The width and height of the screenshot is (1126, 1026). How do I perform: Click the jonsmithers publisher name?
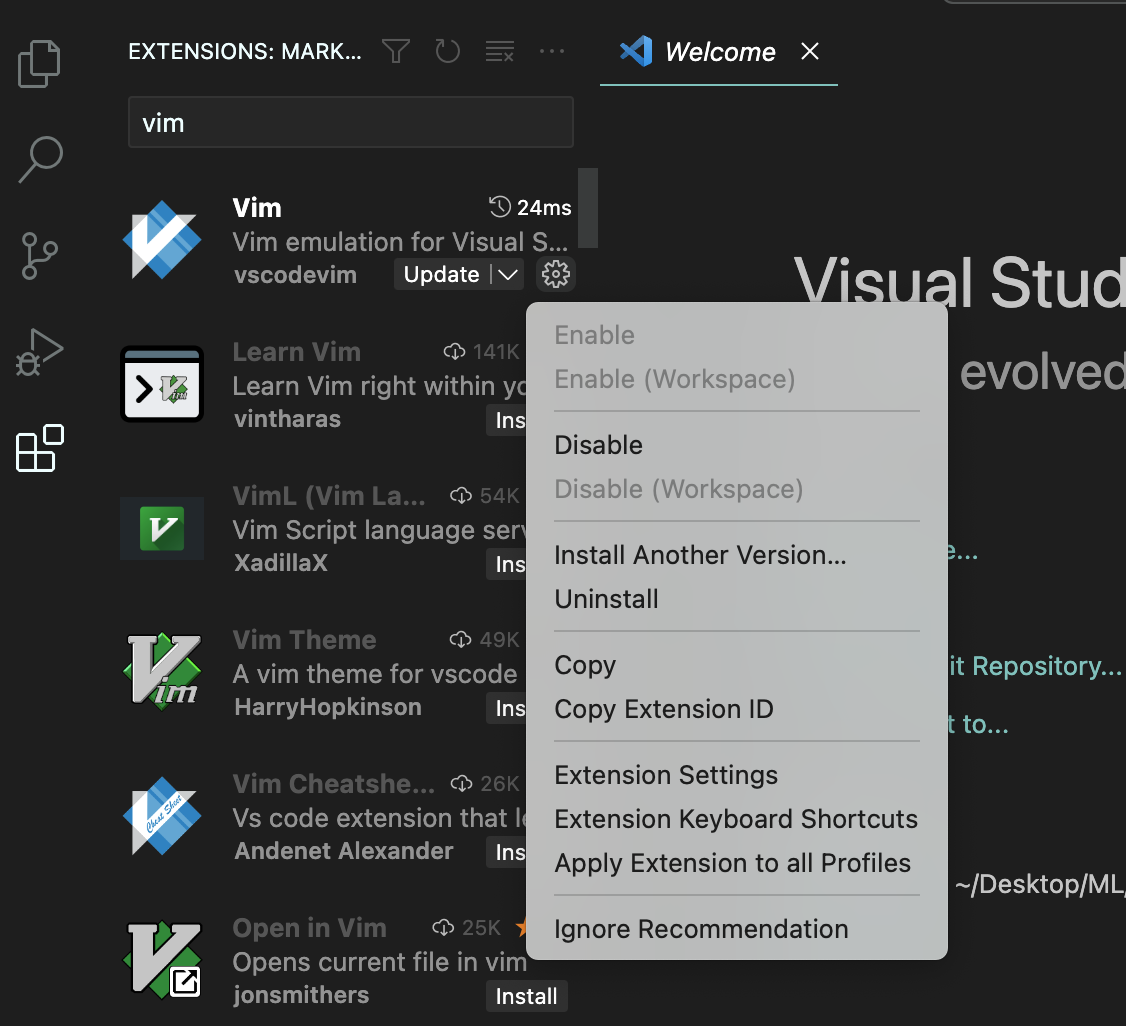coord(302,995)
